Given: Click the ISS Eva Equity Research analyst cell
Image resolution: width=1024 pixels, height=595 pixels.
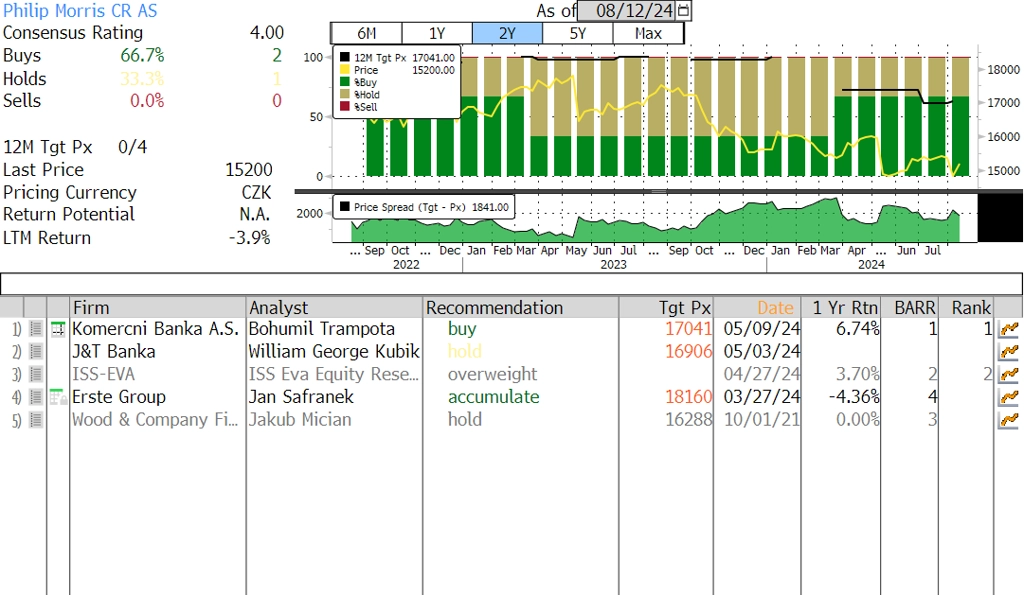Looking at the screenshot, I should pos(334,375).
